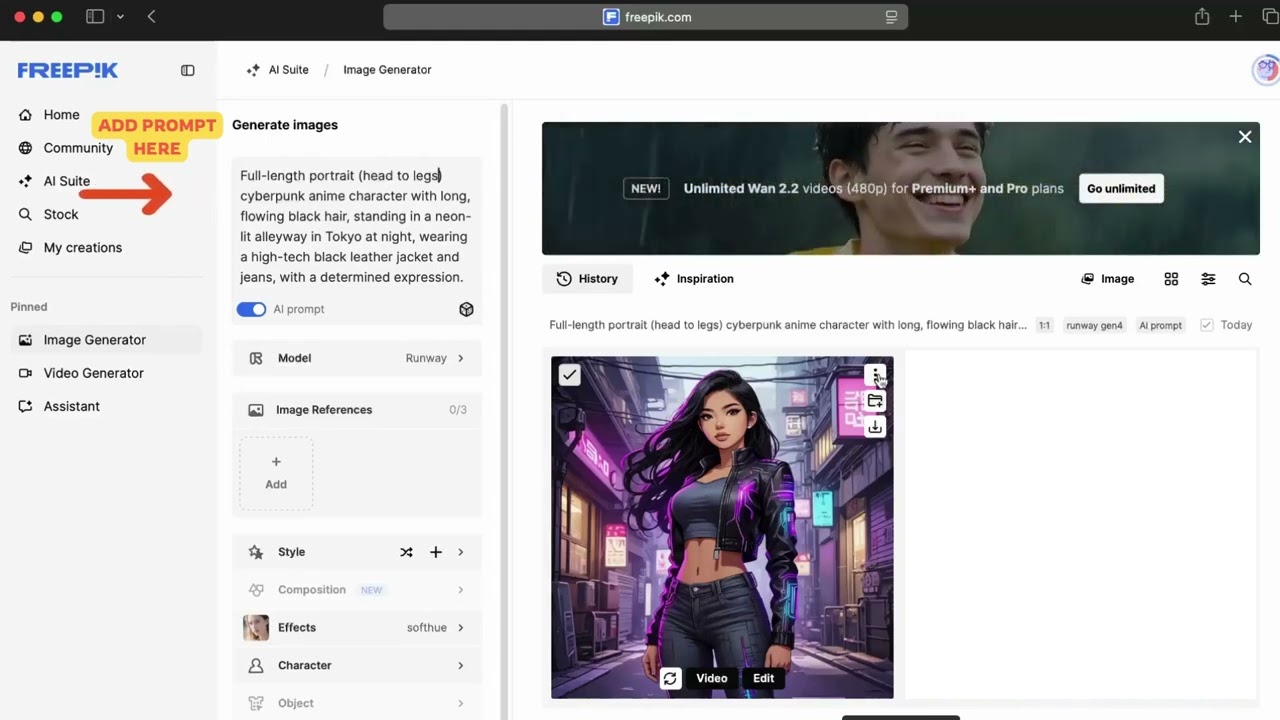Click the Composition icon
Screen dimensions: 1280x720
pyautogui.click(x=256, y=590)
